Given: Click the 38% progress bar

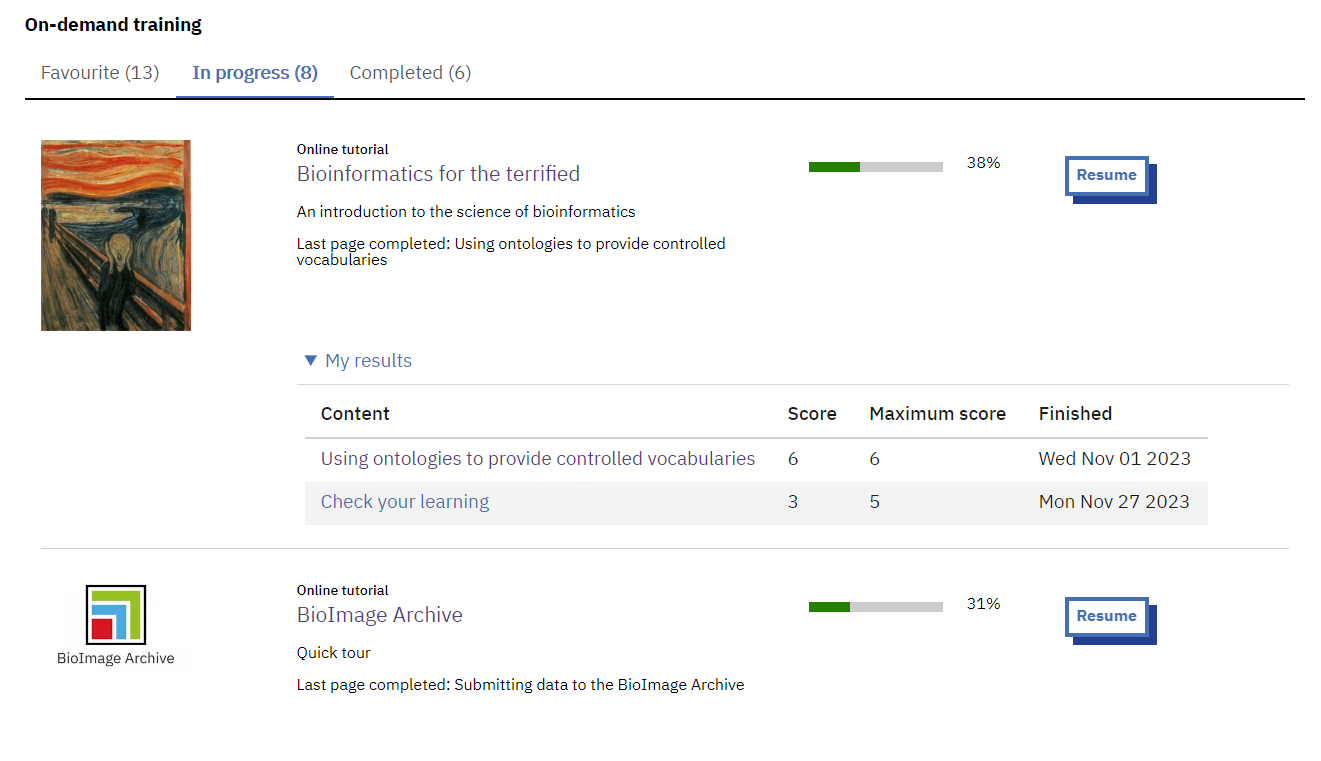Looking at the screenshot, I should point(875,166).
